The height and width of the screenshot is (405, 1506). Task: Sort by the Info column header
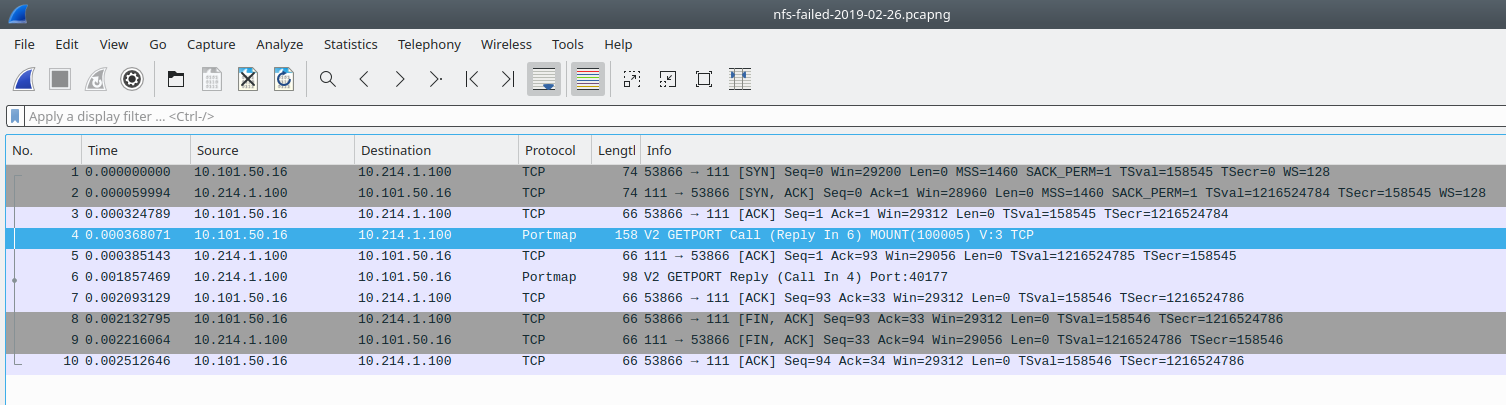click(1073, 150)
